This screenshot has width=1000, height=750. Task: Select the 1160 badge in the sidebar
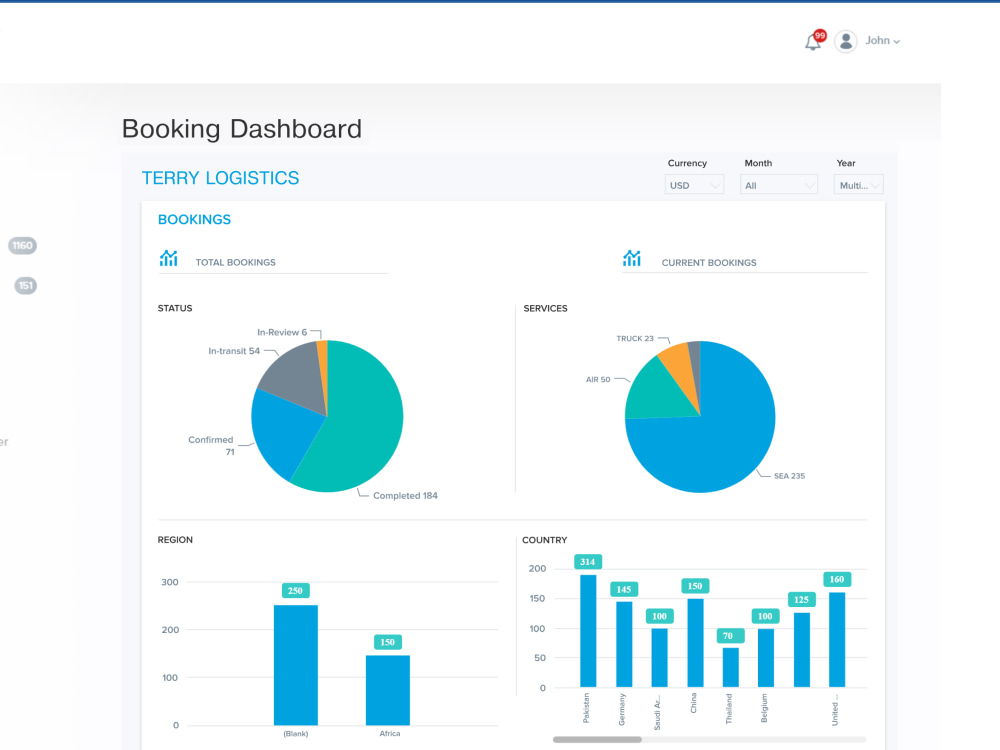pyautogui.click(x=22, y=245)
